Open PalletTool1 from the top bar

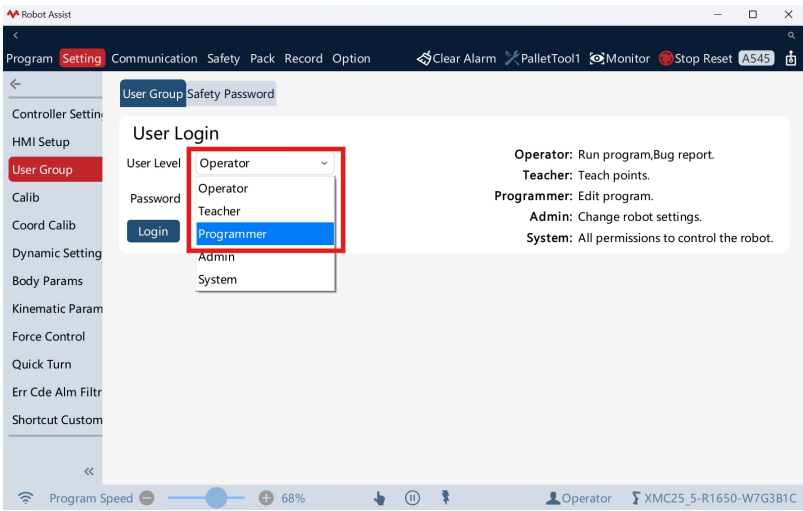click(542, 58)
